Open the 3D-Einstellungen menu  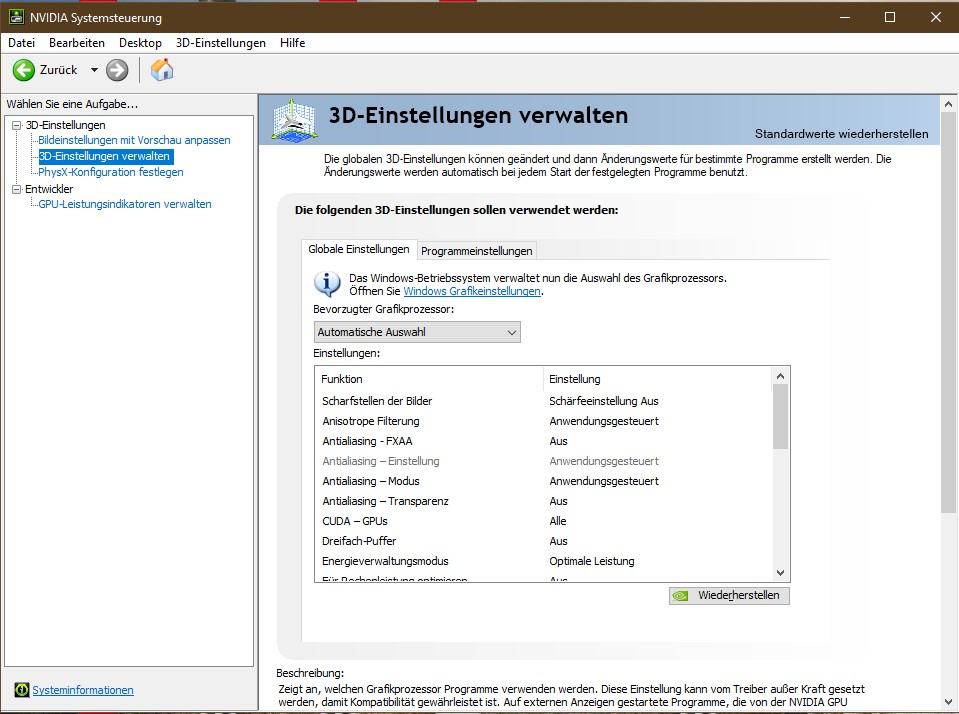pos(221,43)
